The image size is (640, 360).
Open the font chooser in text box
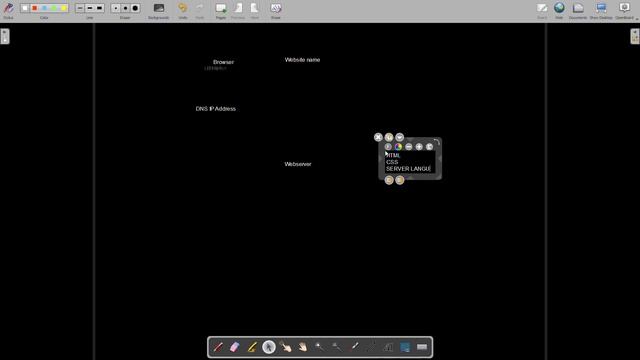pyautogui.click(x=388, y=147)
